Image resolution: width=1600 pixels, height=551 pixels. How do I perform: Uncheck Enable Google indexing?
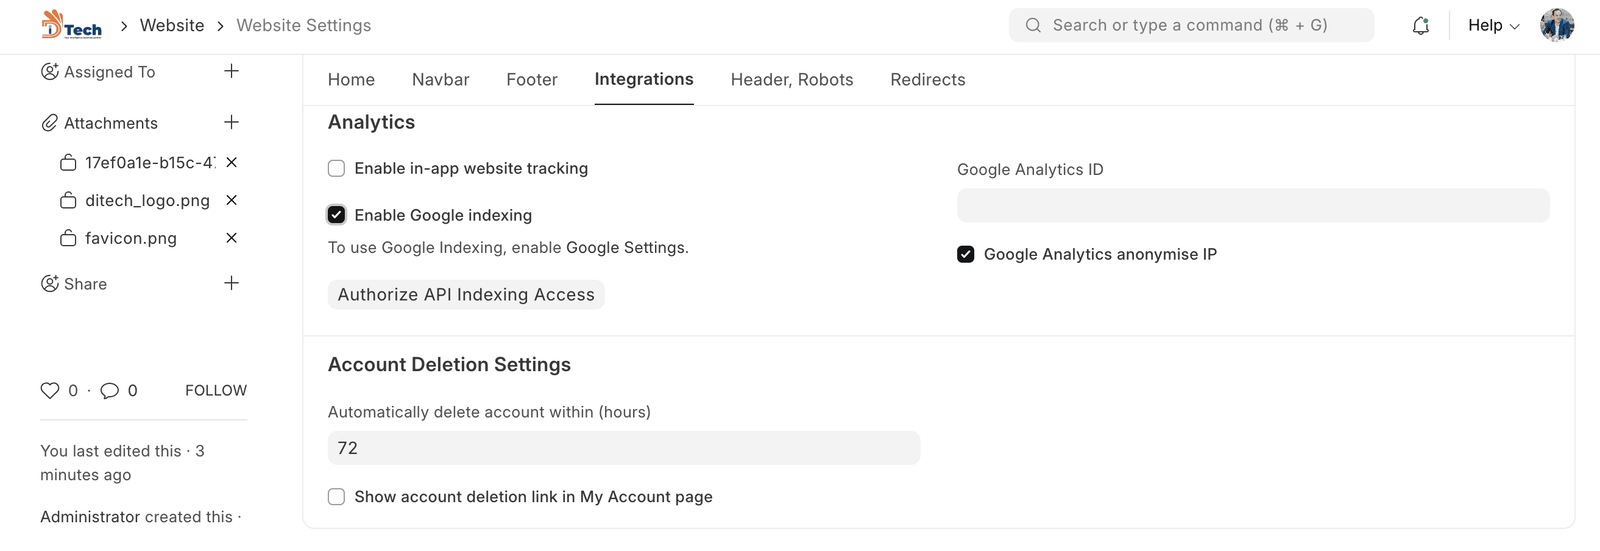(337, 215)
